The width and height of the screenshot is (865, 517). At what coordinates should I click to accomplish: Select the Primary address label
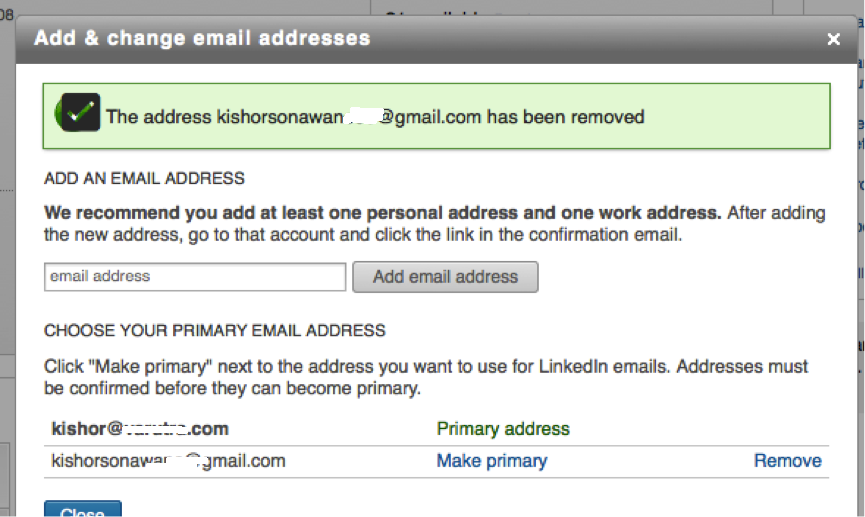coord(503,429)
